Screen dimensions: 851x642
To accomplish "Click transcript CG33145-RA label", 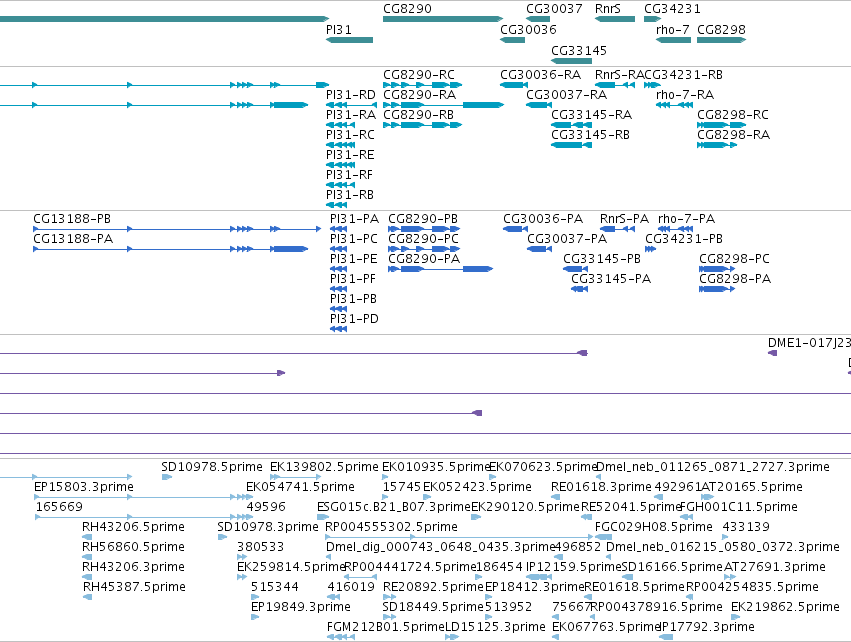I will pyautogui.click(x=591, y=115).
